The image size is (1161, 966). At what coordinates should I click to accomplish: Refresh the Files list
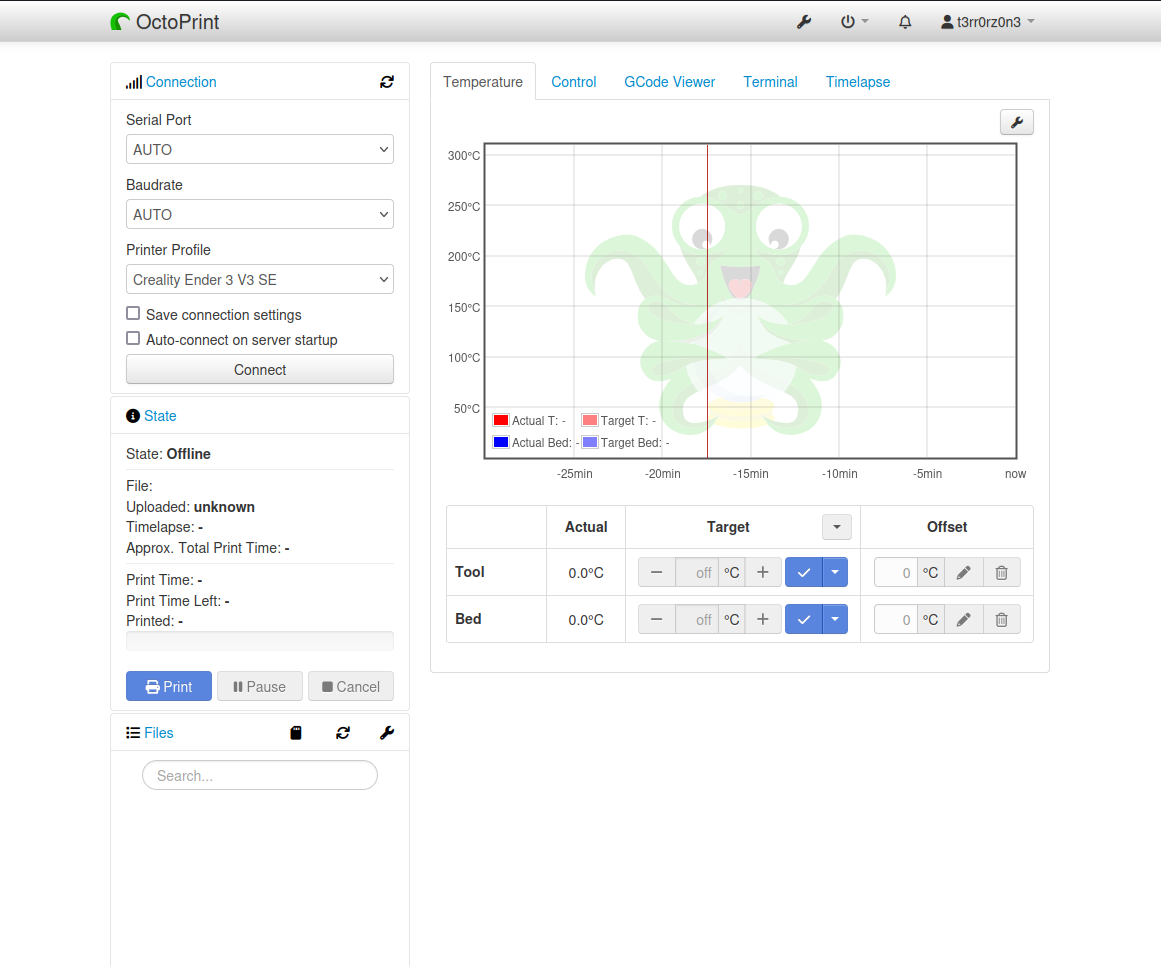pyautogui.click(x=343, y=733)
